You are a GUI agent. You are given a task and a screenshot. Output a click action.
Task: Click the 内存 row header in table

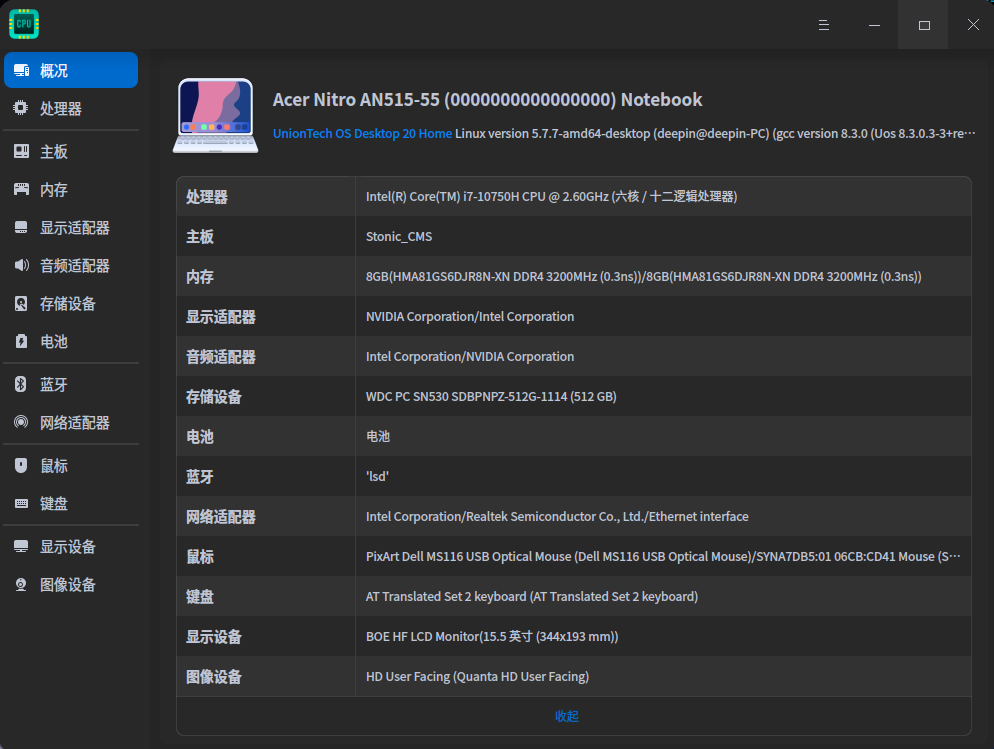click(x=200, y=277)
